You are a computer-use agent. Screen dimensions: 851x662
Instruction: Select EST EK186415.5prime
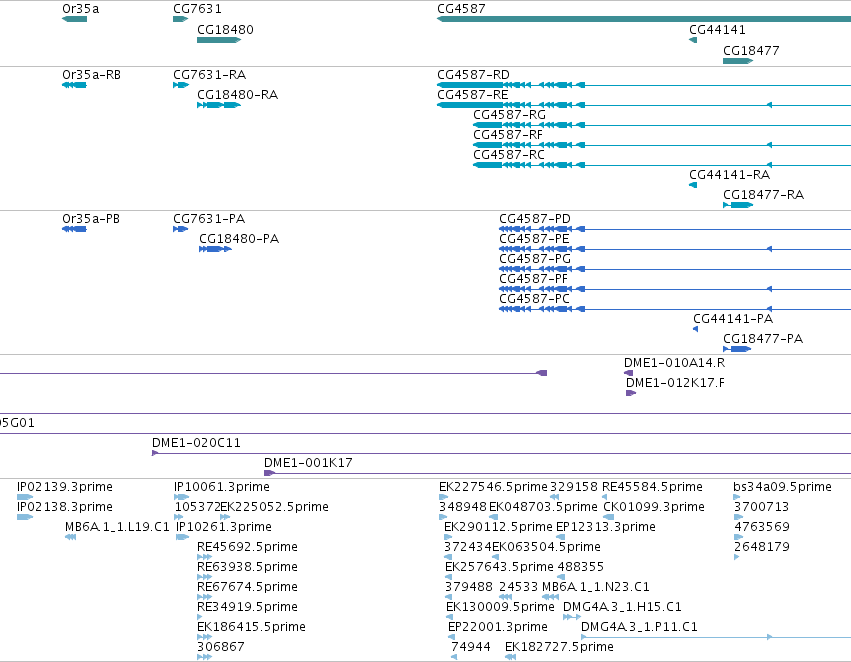click(204, 638)
